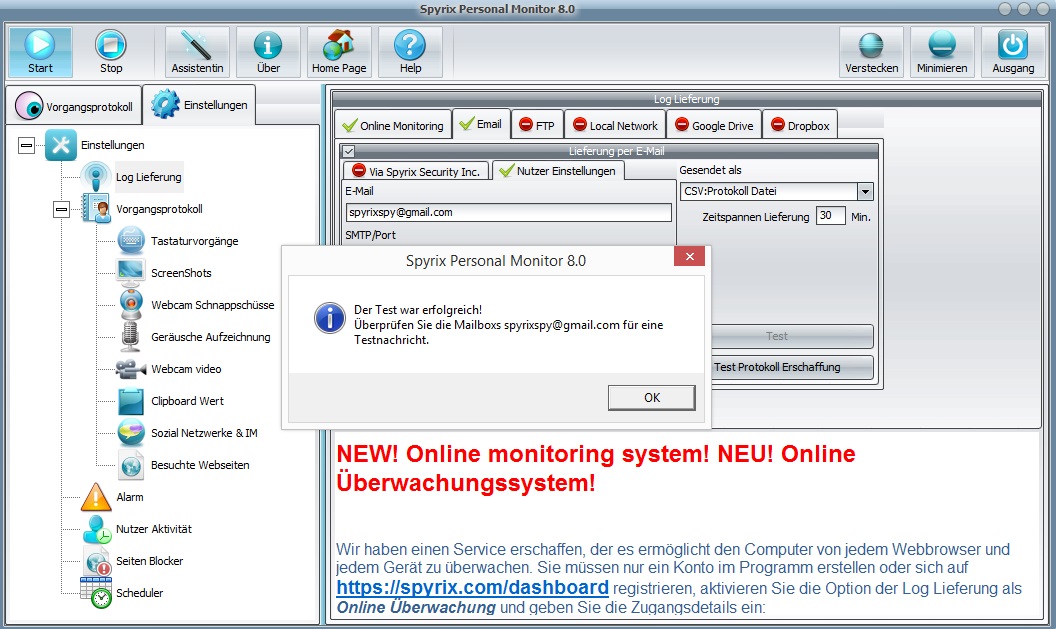Image resolution: width=1056 pixels, height=629 pixels.
Task: Open Sozial Netzwerke & IM chat icon
Action: [x=131, y=432]
